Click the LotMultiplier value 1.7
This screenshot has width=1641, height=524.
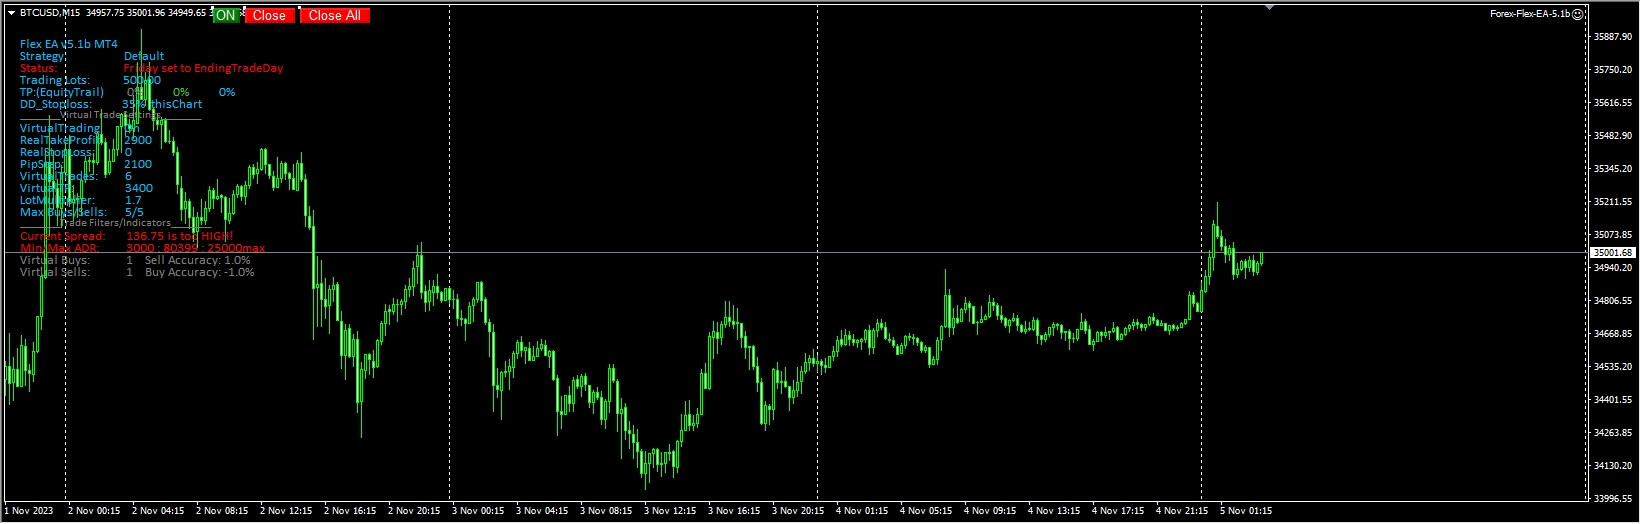[133, 200]
